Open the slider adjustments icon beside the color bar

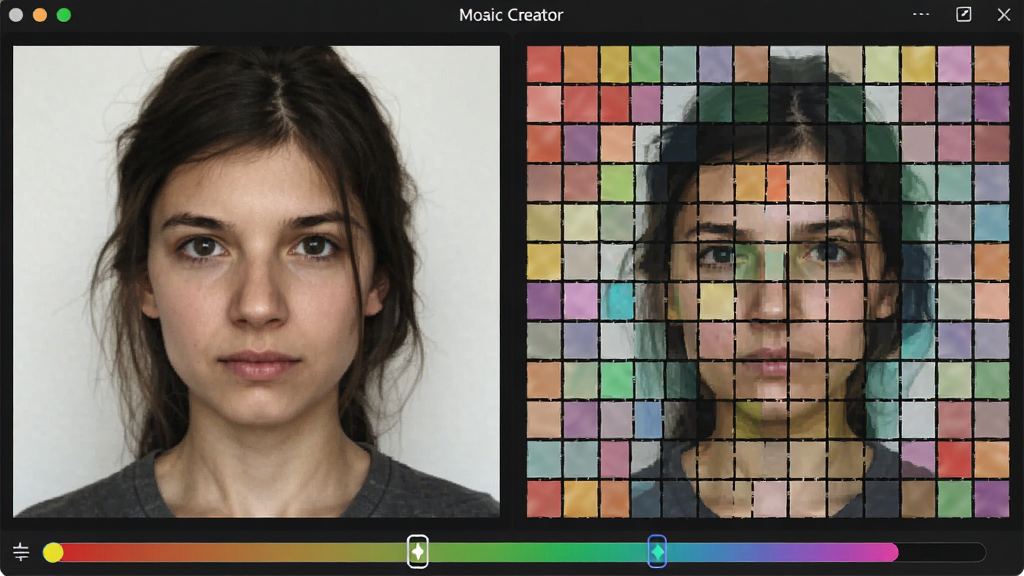coord(21,552)
